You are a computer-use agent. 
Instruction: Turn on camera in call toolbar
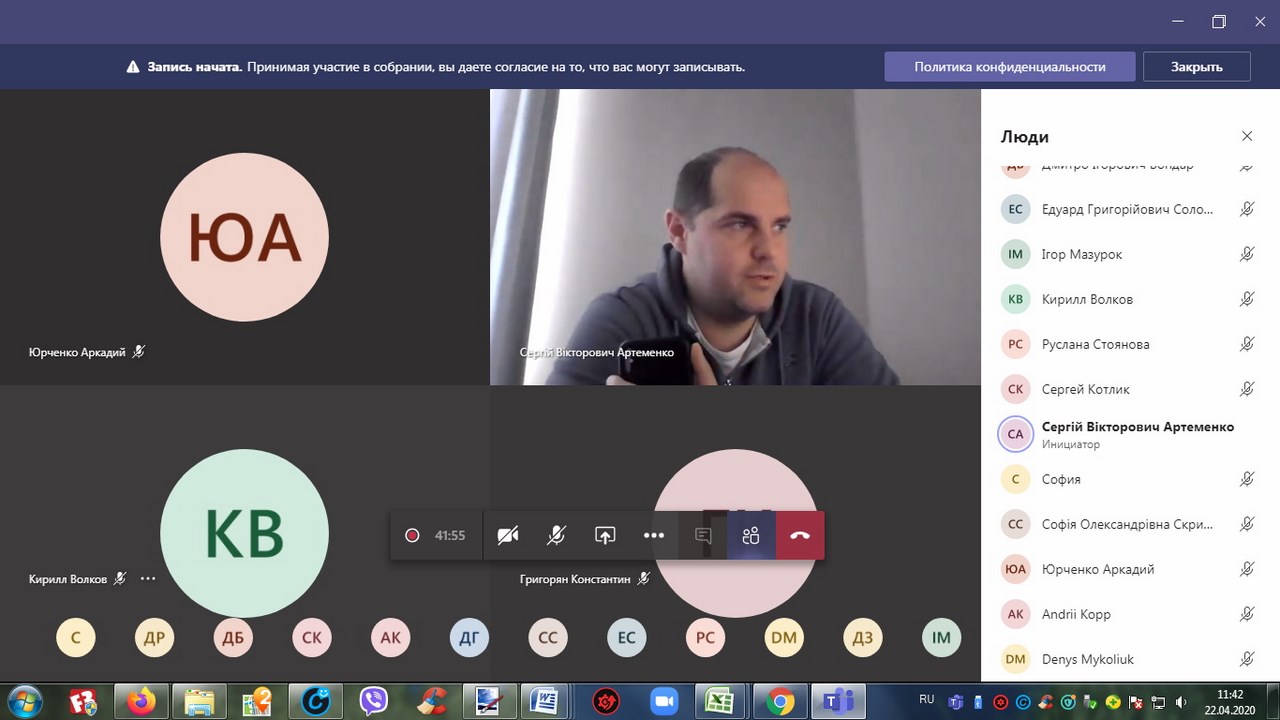(508, 535)
